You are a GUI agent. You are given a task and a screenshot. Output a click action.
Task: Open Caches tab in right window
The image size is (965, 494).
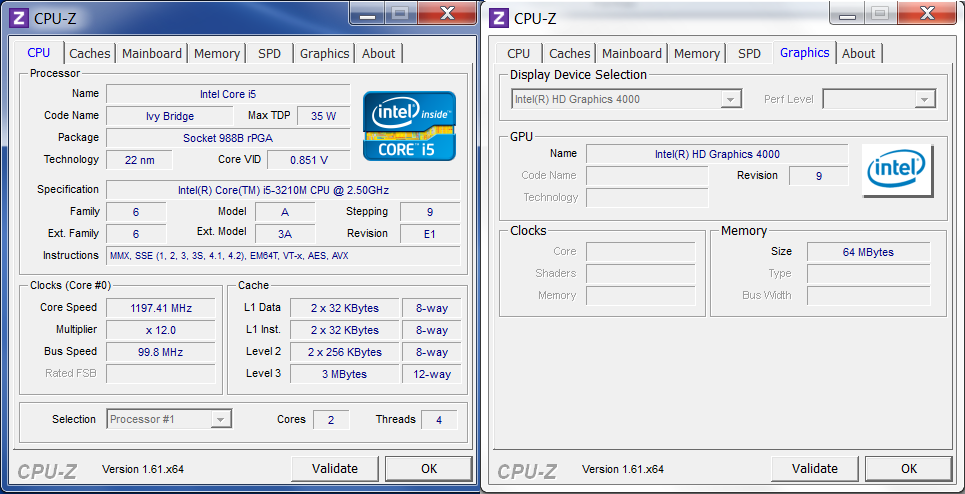[570, 54]
